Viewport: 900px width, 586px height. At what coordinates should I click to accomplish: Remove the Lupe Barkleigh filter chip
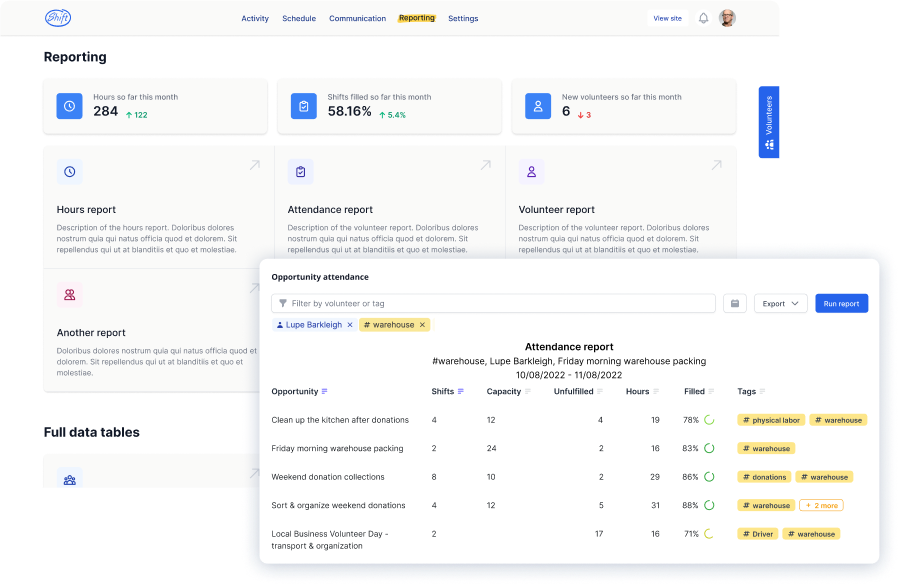349,325
